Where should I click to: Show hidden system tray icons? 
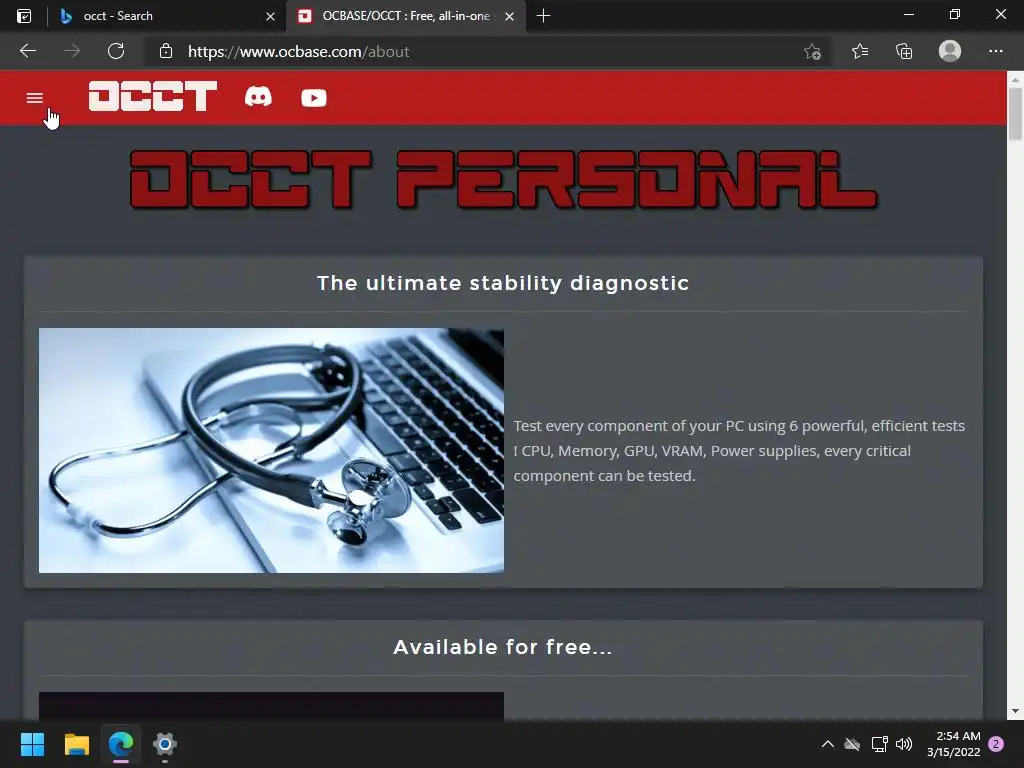pyautogui.click(x=827, y=744)
